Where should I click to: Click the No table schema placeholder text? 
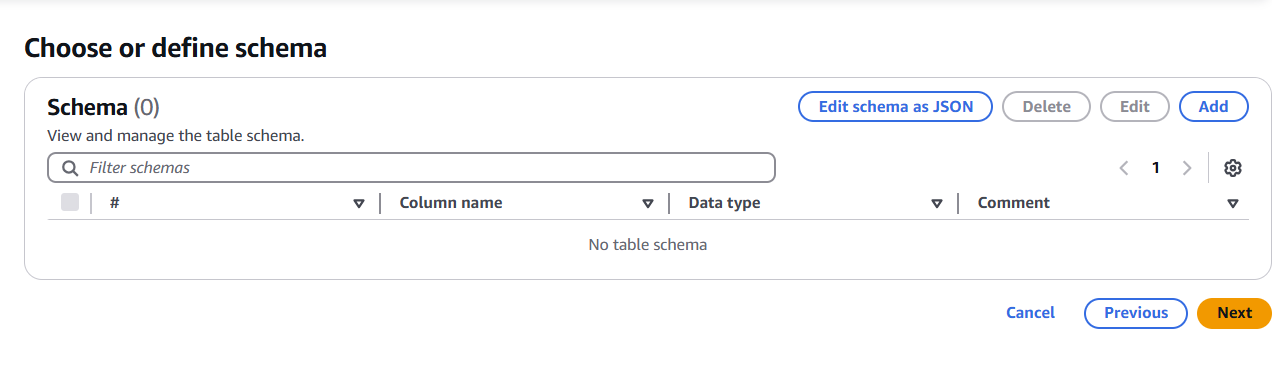point(648,244)
